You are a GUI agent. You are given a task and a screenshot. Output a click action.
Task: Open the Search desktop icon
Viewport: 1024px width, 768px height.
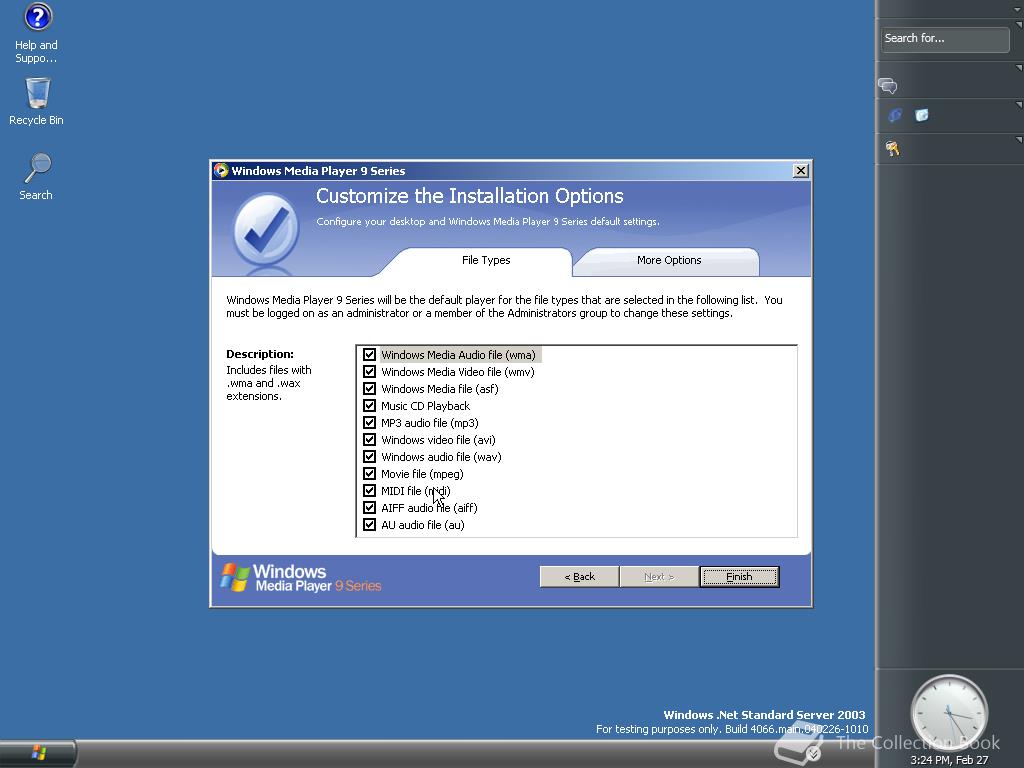(x=37, y=176)
